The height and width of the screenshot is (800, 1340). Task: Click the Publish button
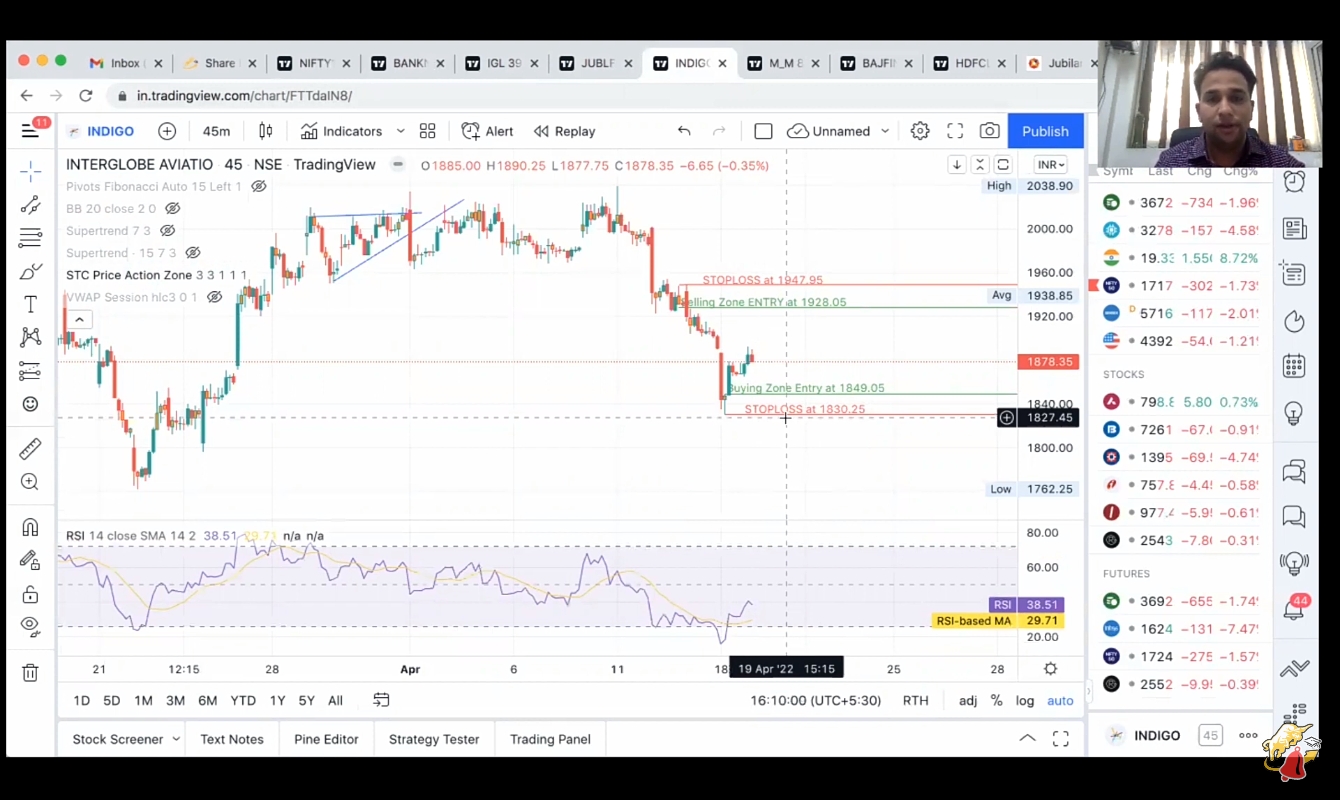coord(1045,131)
